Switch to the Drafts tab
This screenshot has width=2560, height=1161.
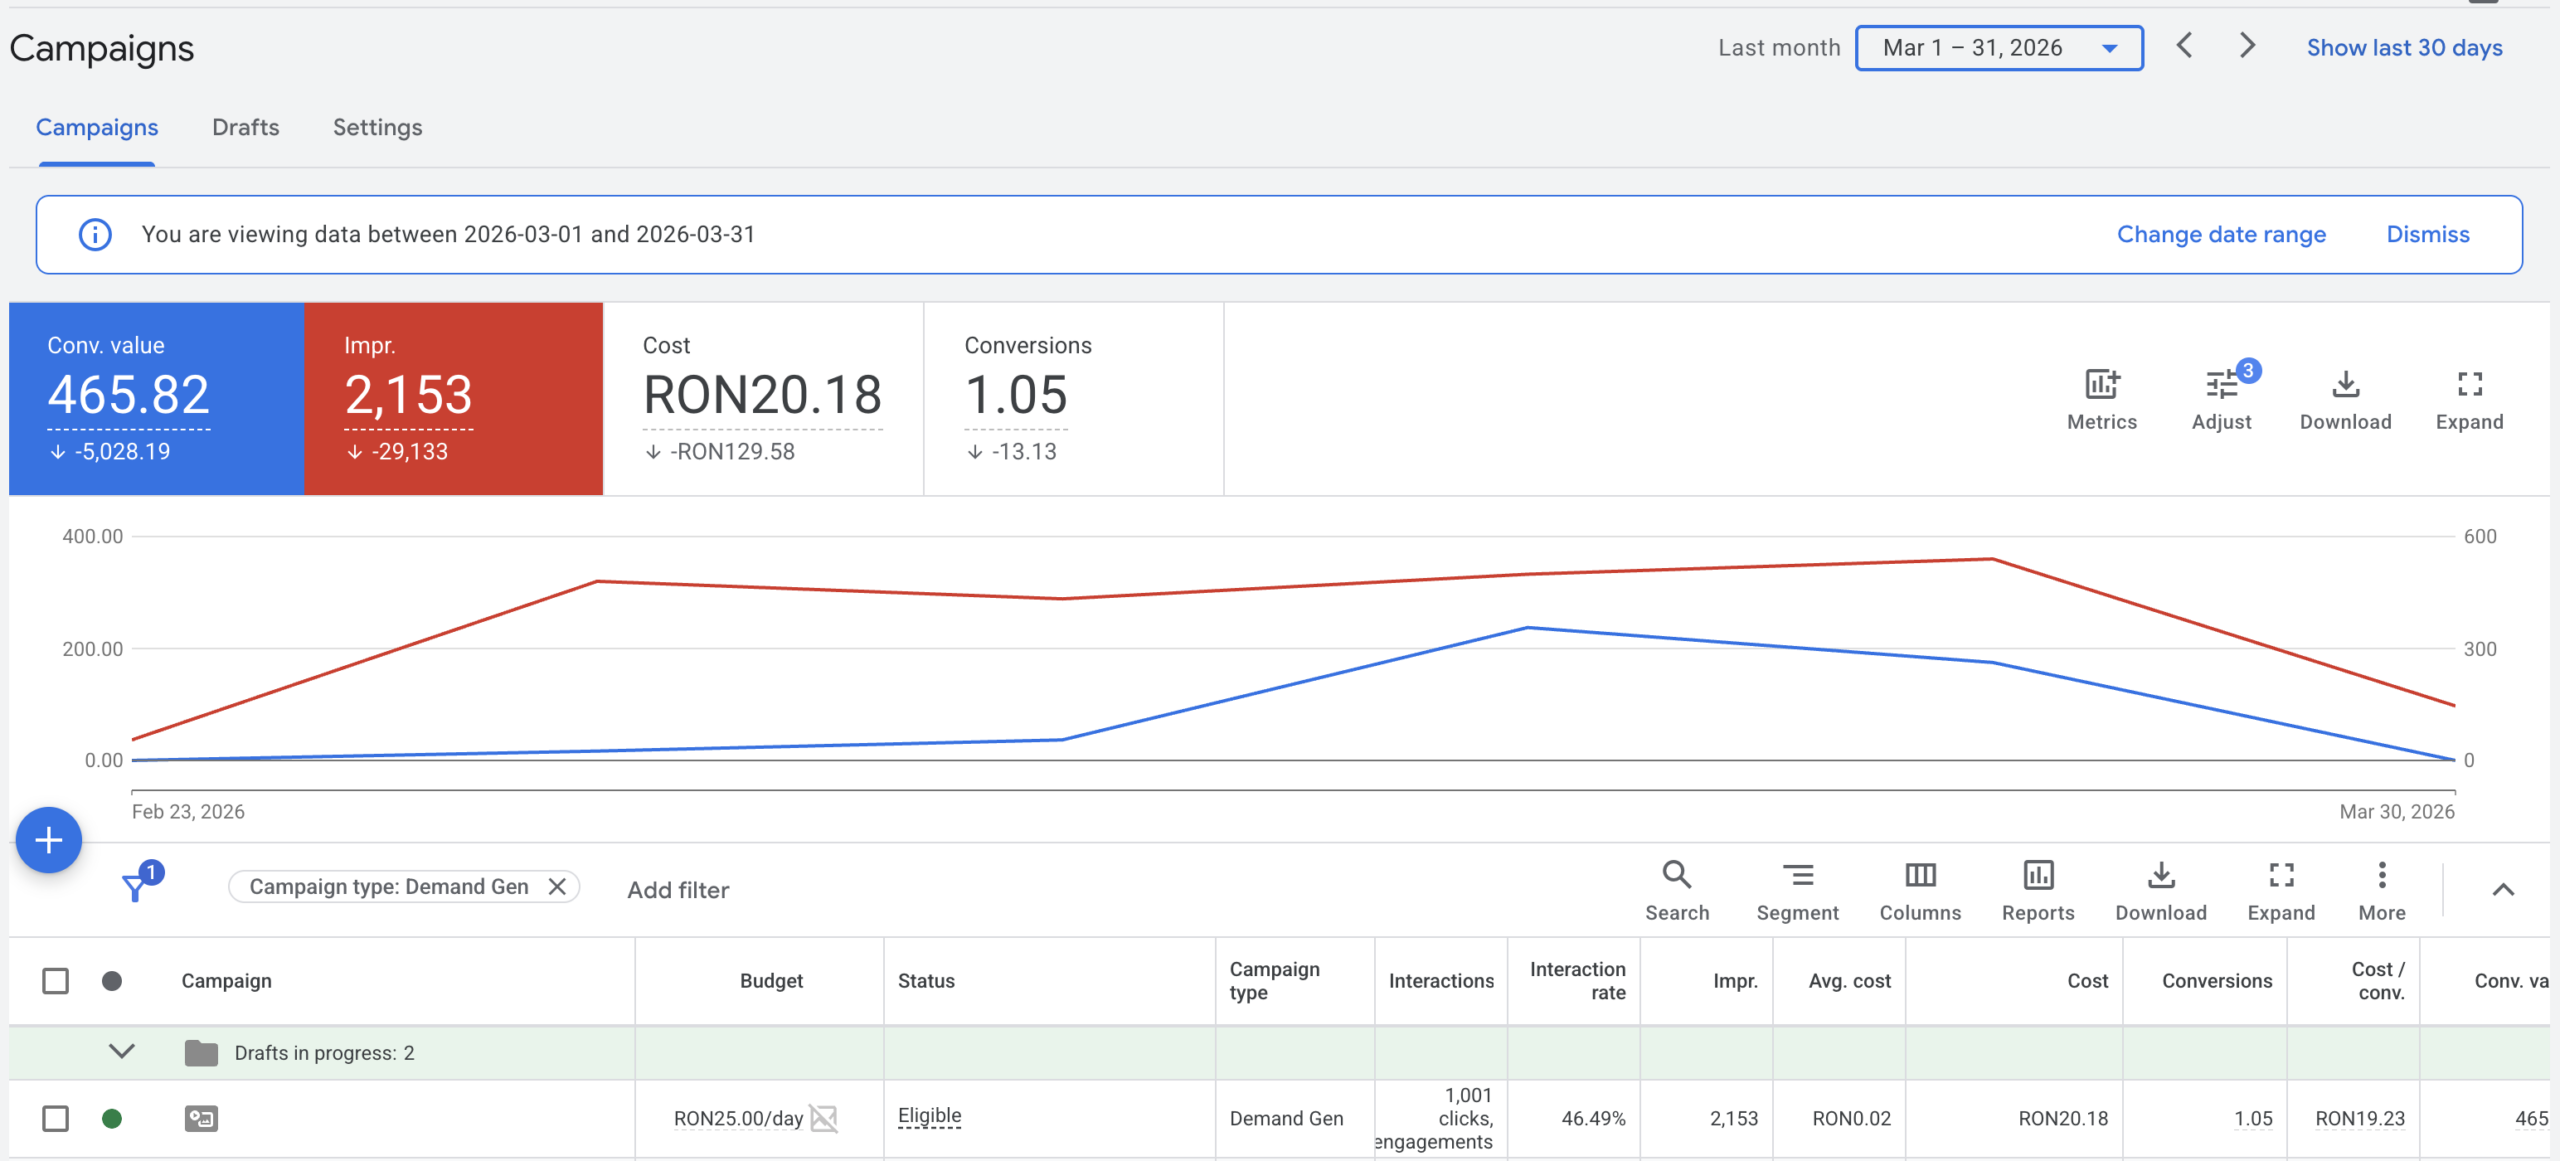click(245, 127)
